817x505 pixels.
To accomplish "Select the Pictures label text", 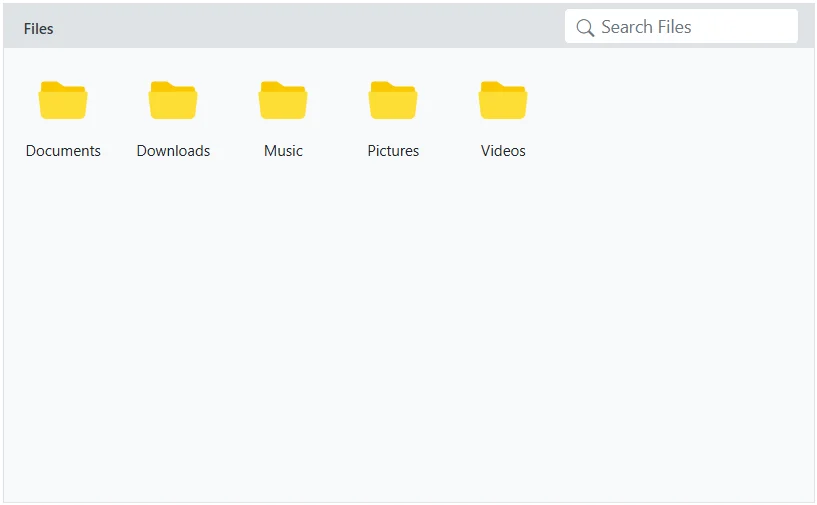I will [393, 151].
